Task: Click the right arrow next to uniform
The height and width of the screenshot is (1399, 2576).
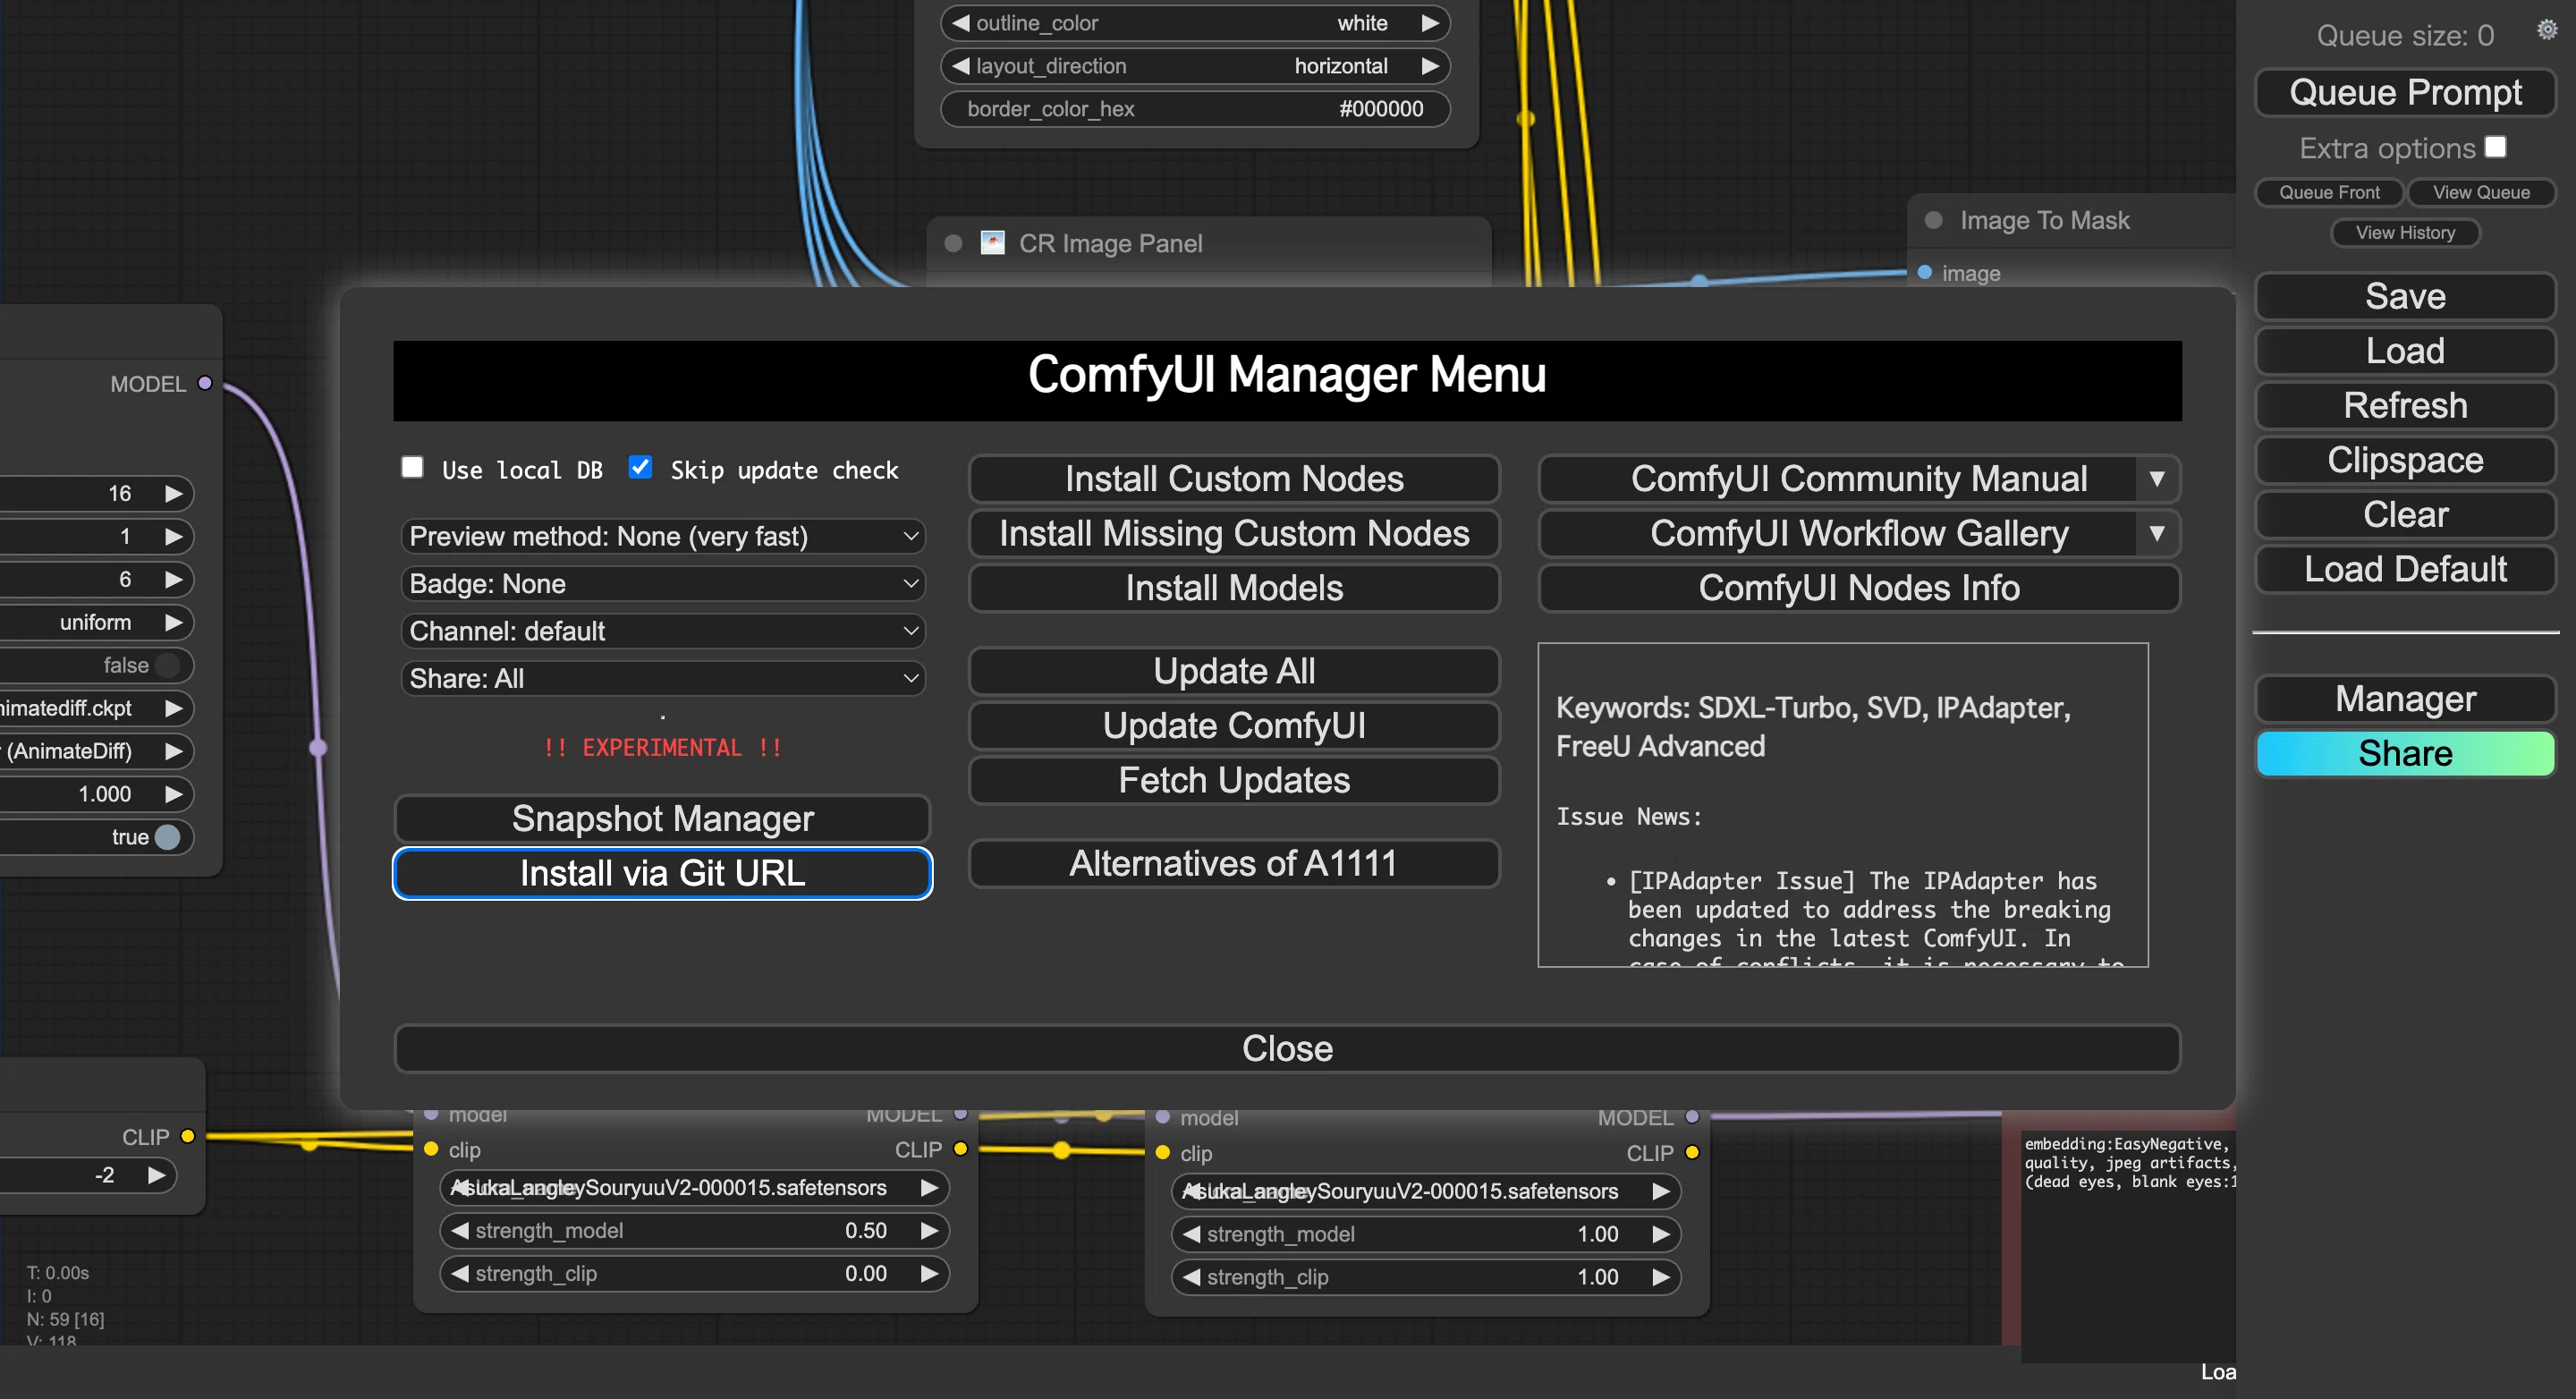Action: pos(173,622)
